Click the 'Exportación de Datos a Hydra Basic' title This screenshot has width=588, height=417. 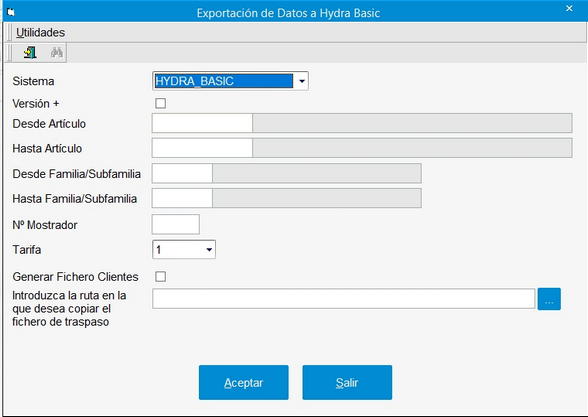pos(288,13)
